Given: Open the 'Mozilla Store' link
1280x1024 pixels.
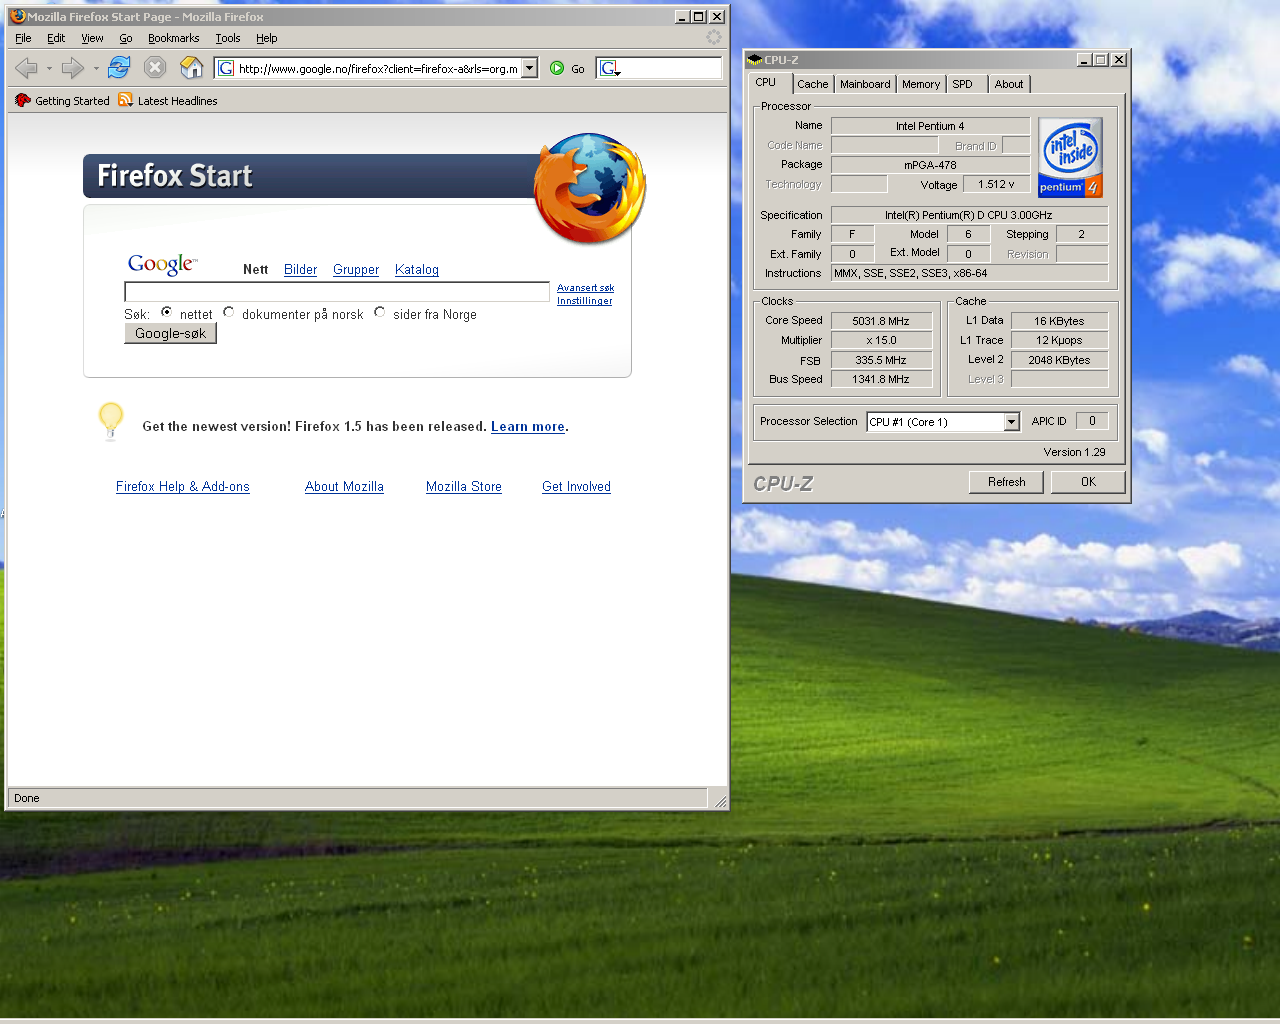Looking at the screenshot, I should pos(464,487).
